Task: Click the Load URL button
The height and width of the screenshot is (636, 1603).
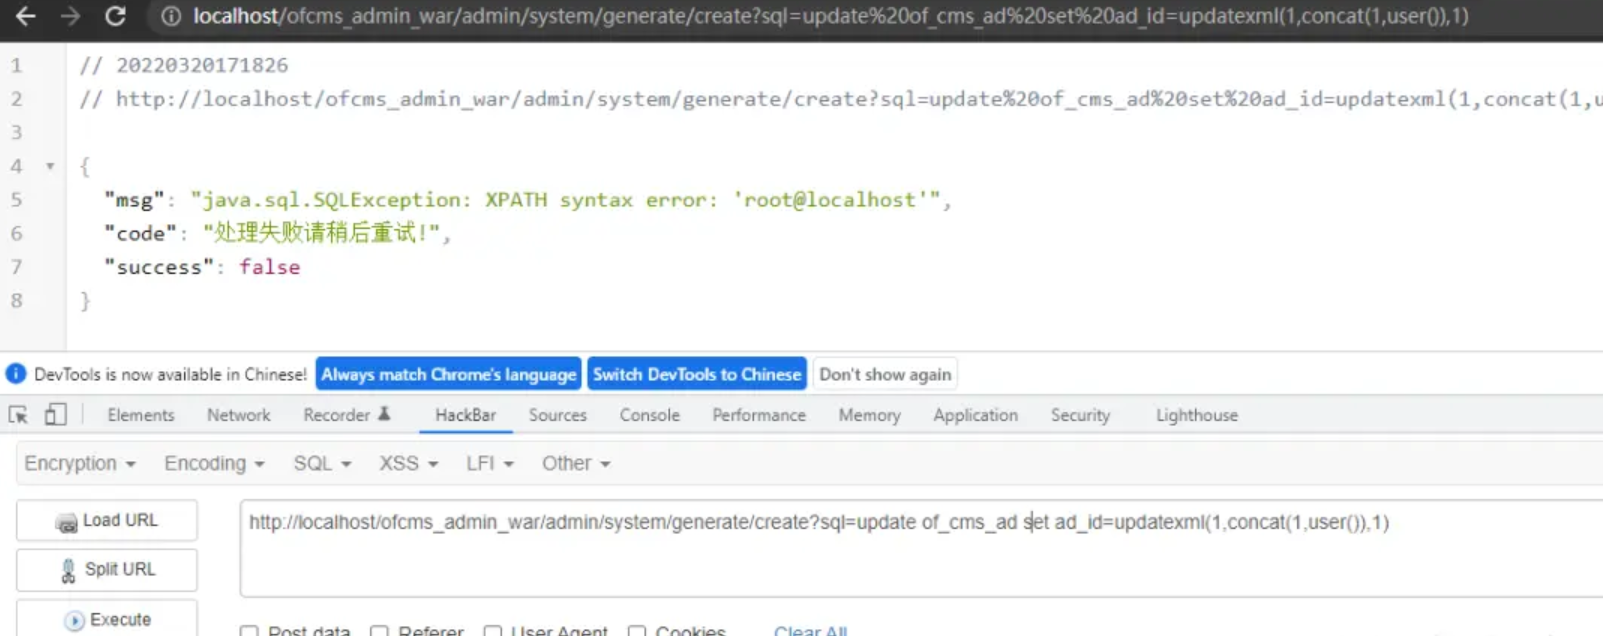Action: pyautogui.click(x=107, y=521)
